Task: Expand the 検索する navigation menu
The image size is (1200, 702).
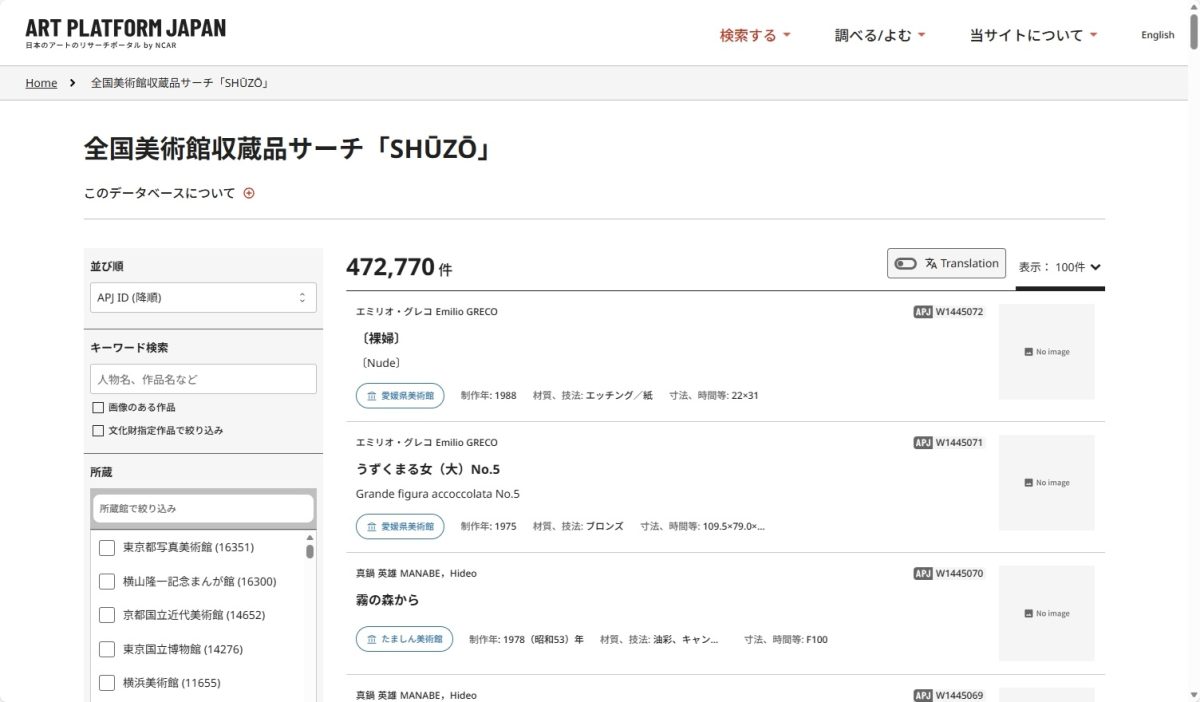Action: click(755, 35)
